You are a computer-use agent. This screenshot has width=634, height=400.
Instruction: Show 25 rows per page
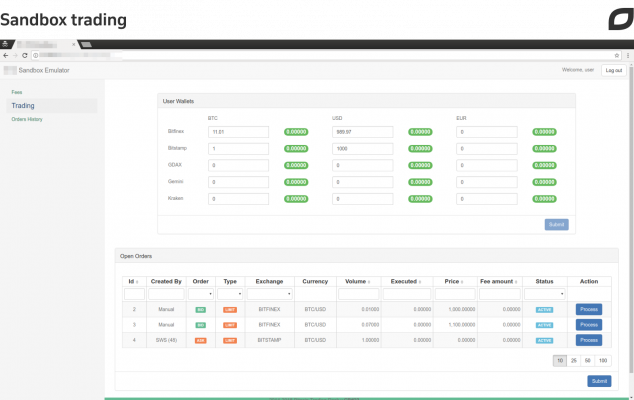tap(573, 360)
